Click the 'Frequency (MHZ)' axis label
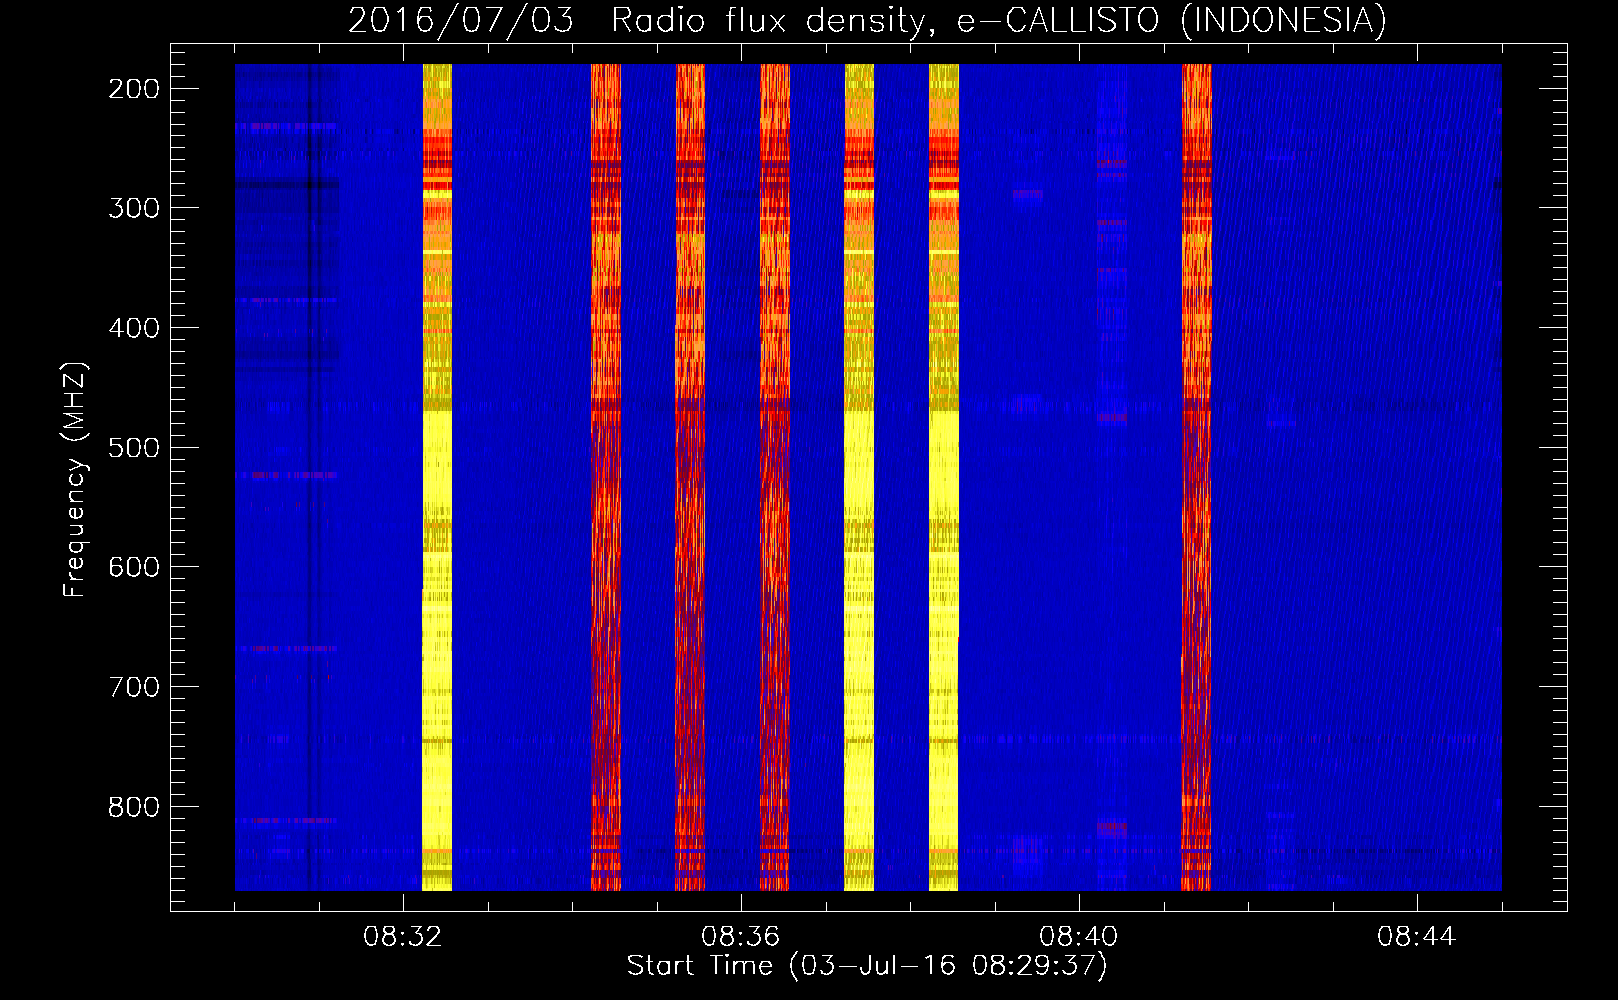The image size is (1618, 1000). pos(75,480)
